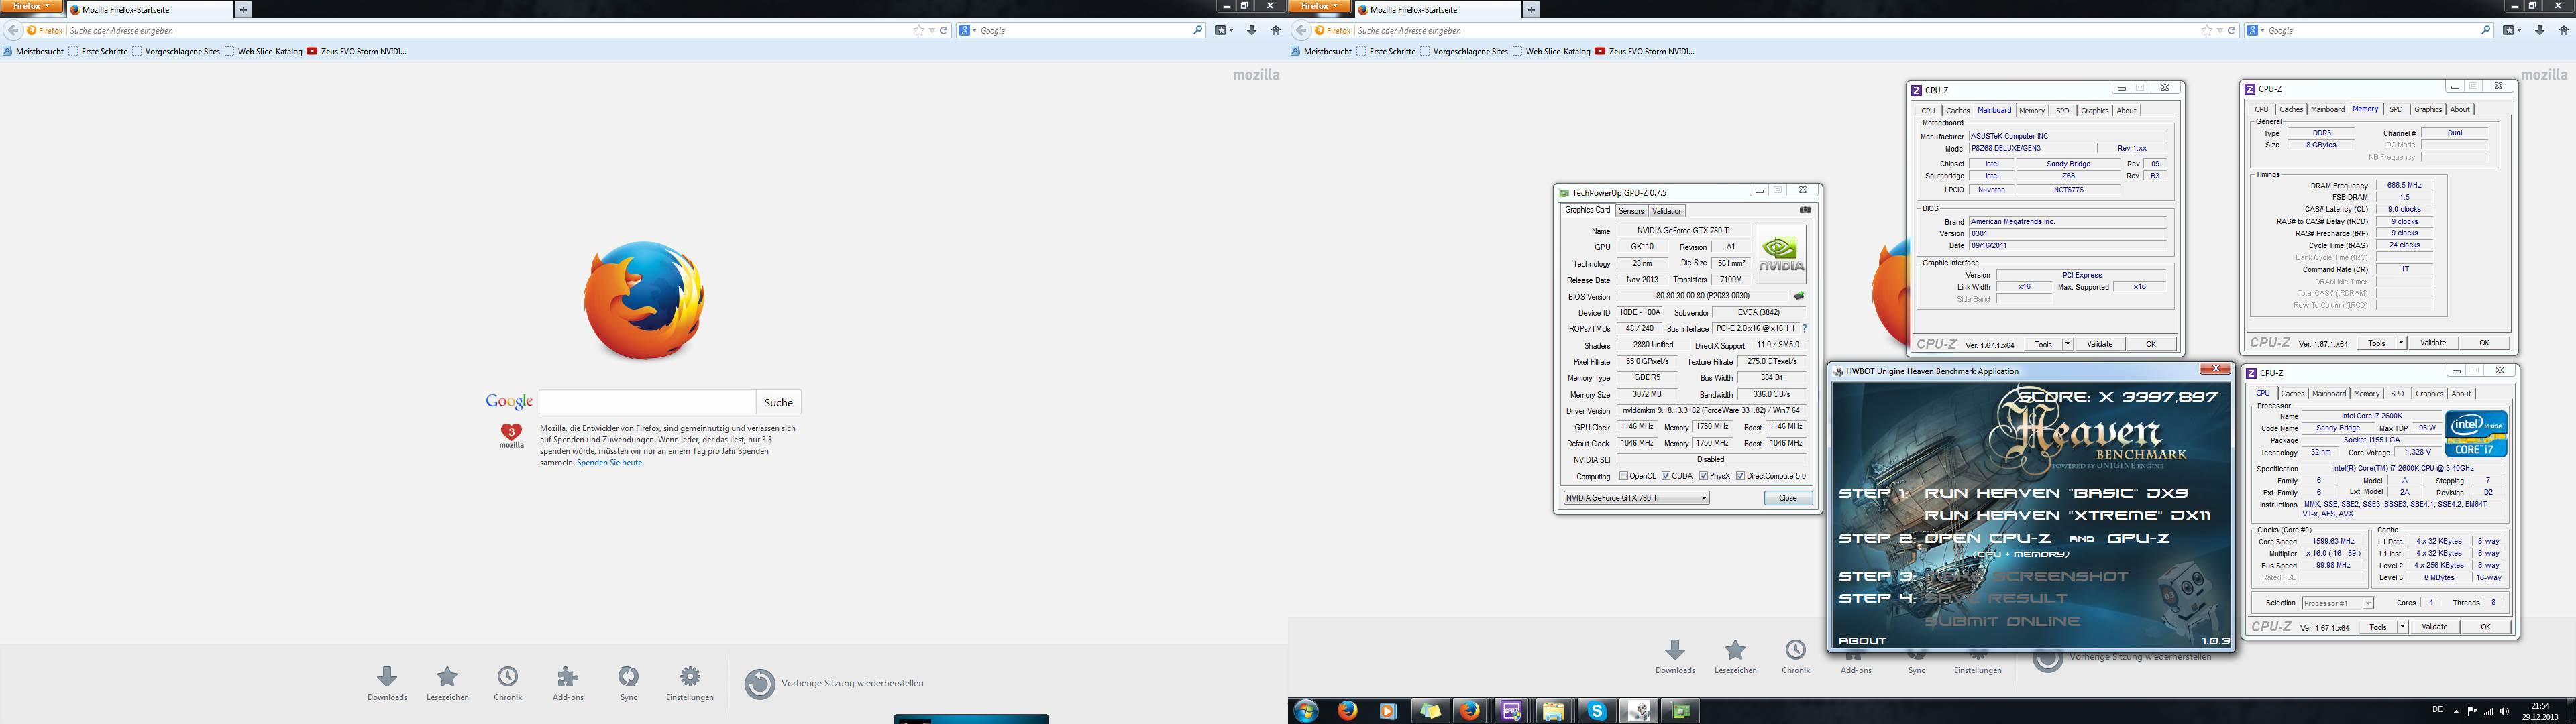Click reload icon in left Firefox address bar

[x=943, y=30]
